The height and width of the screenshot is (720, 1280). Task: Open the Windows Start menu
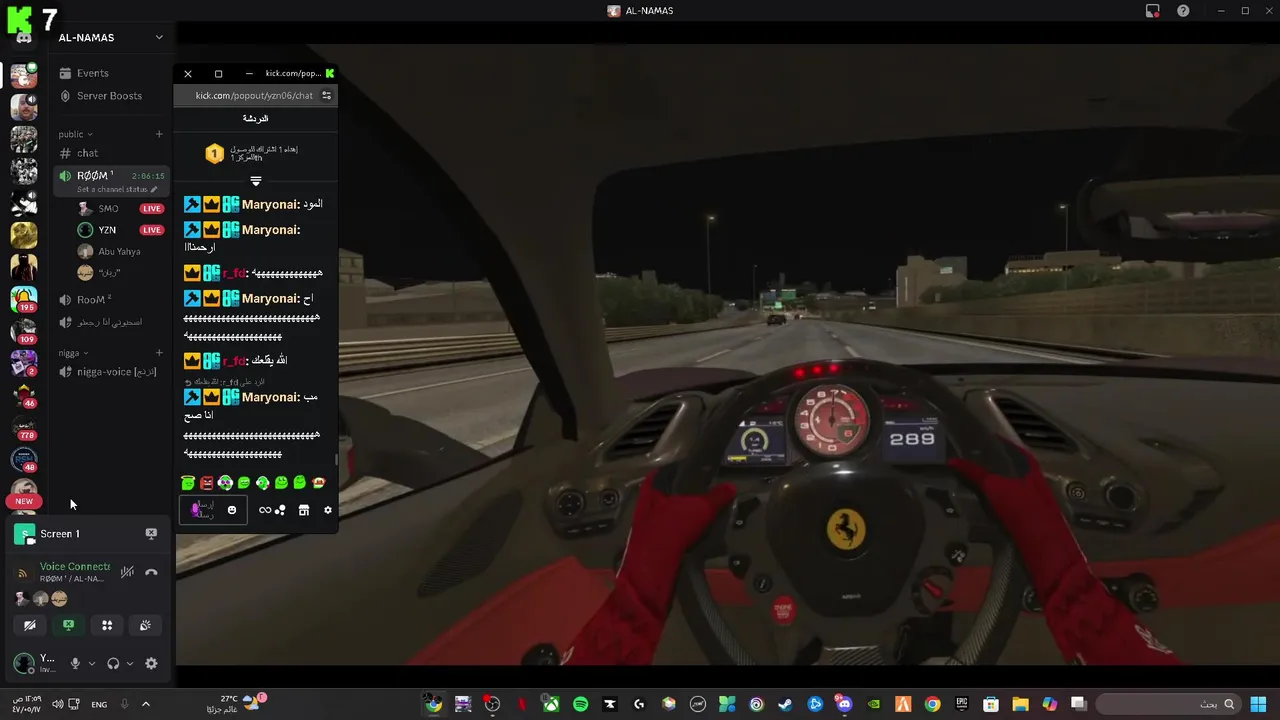(x=1258, y=704)
